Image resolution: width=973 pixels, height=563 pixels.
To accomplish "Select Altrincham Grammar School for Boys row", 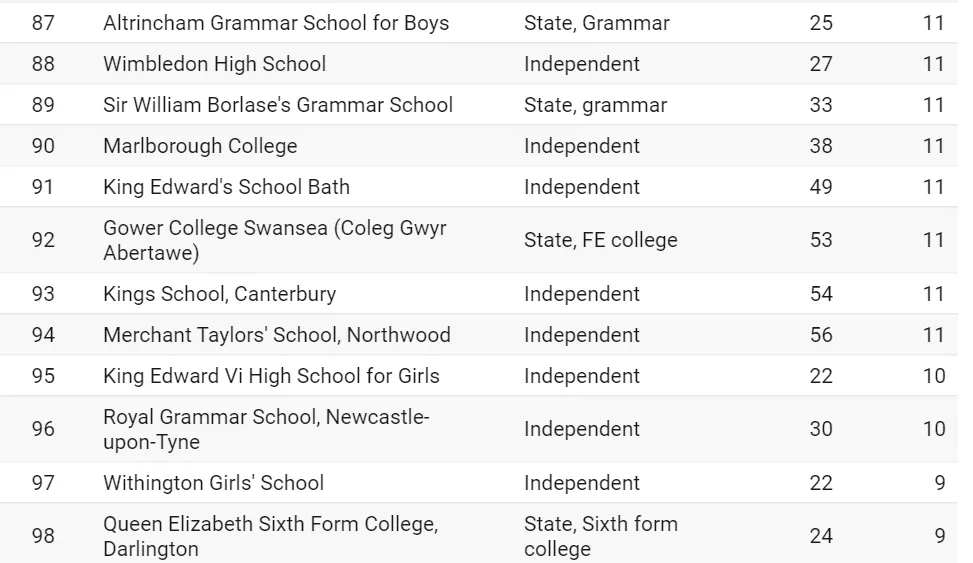I will tap(478, 23).
